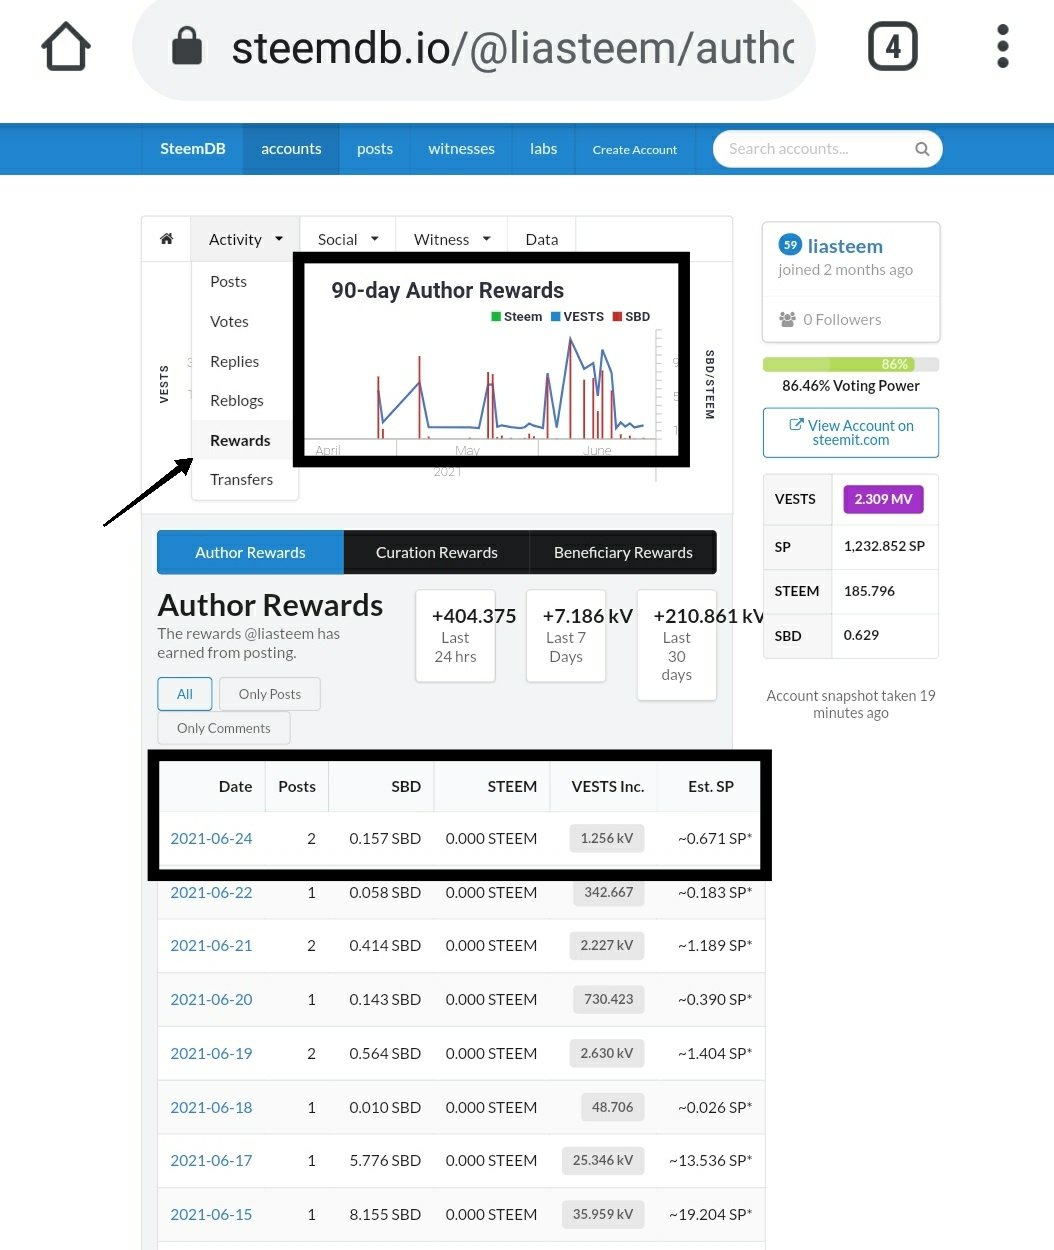Click the 342.667 vests badge
Screen dimensions: 1054x1250
tap(609, 892)
